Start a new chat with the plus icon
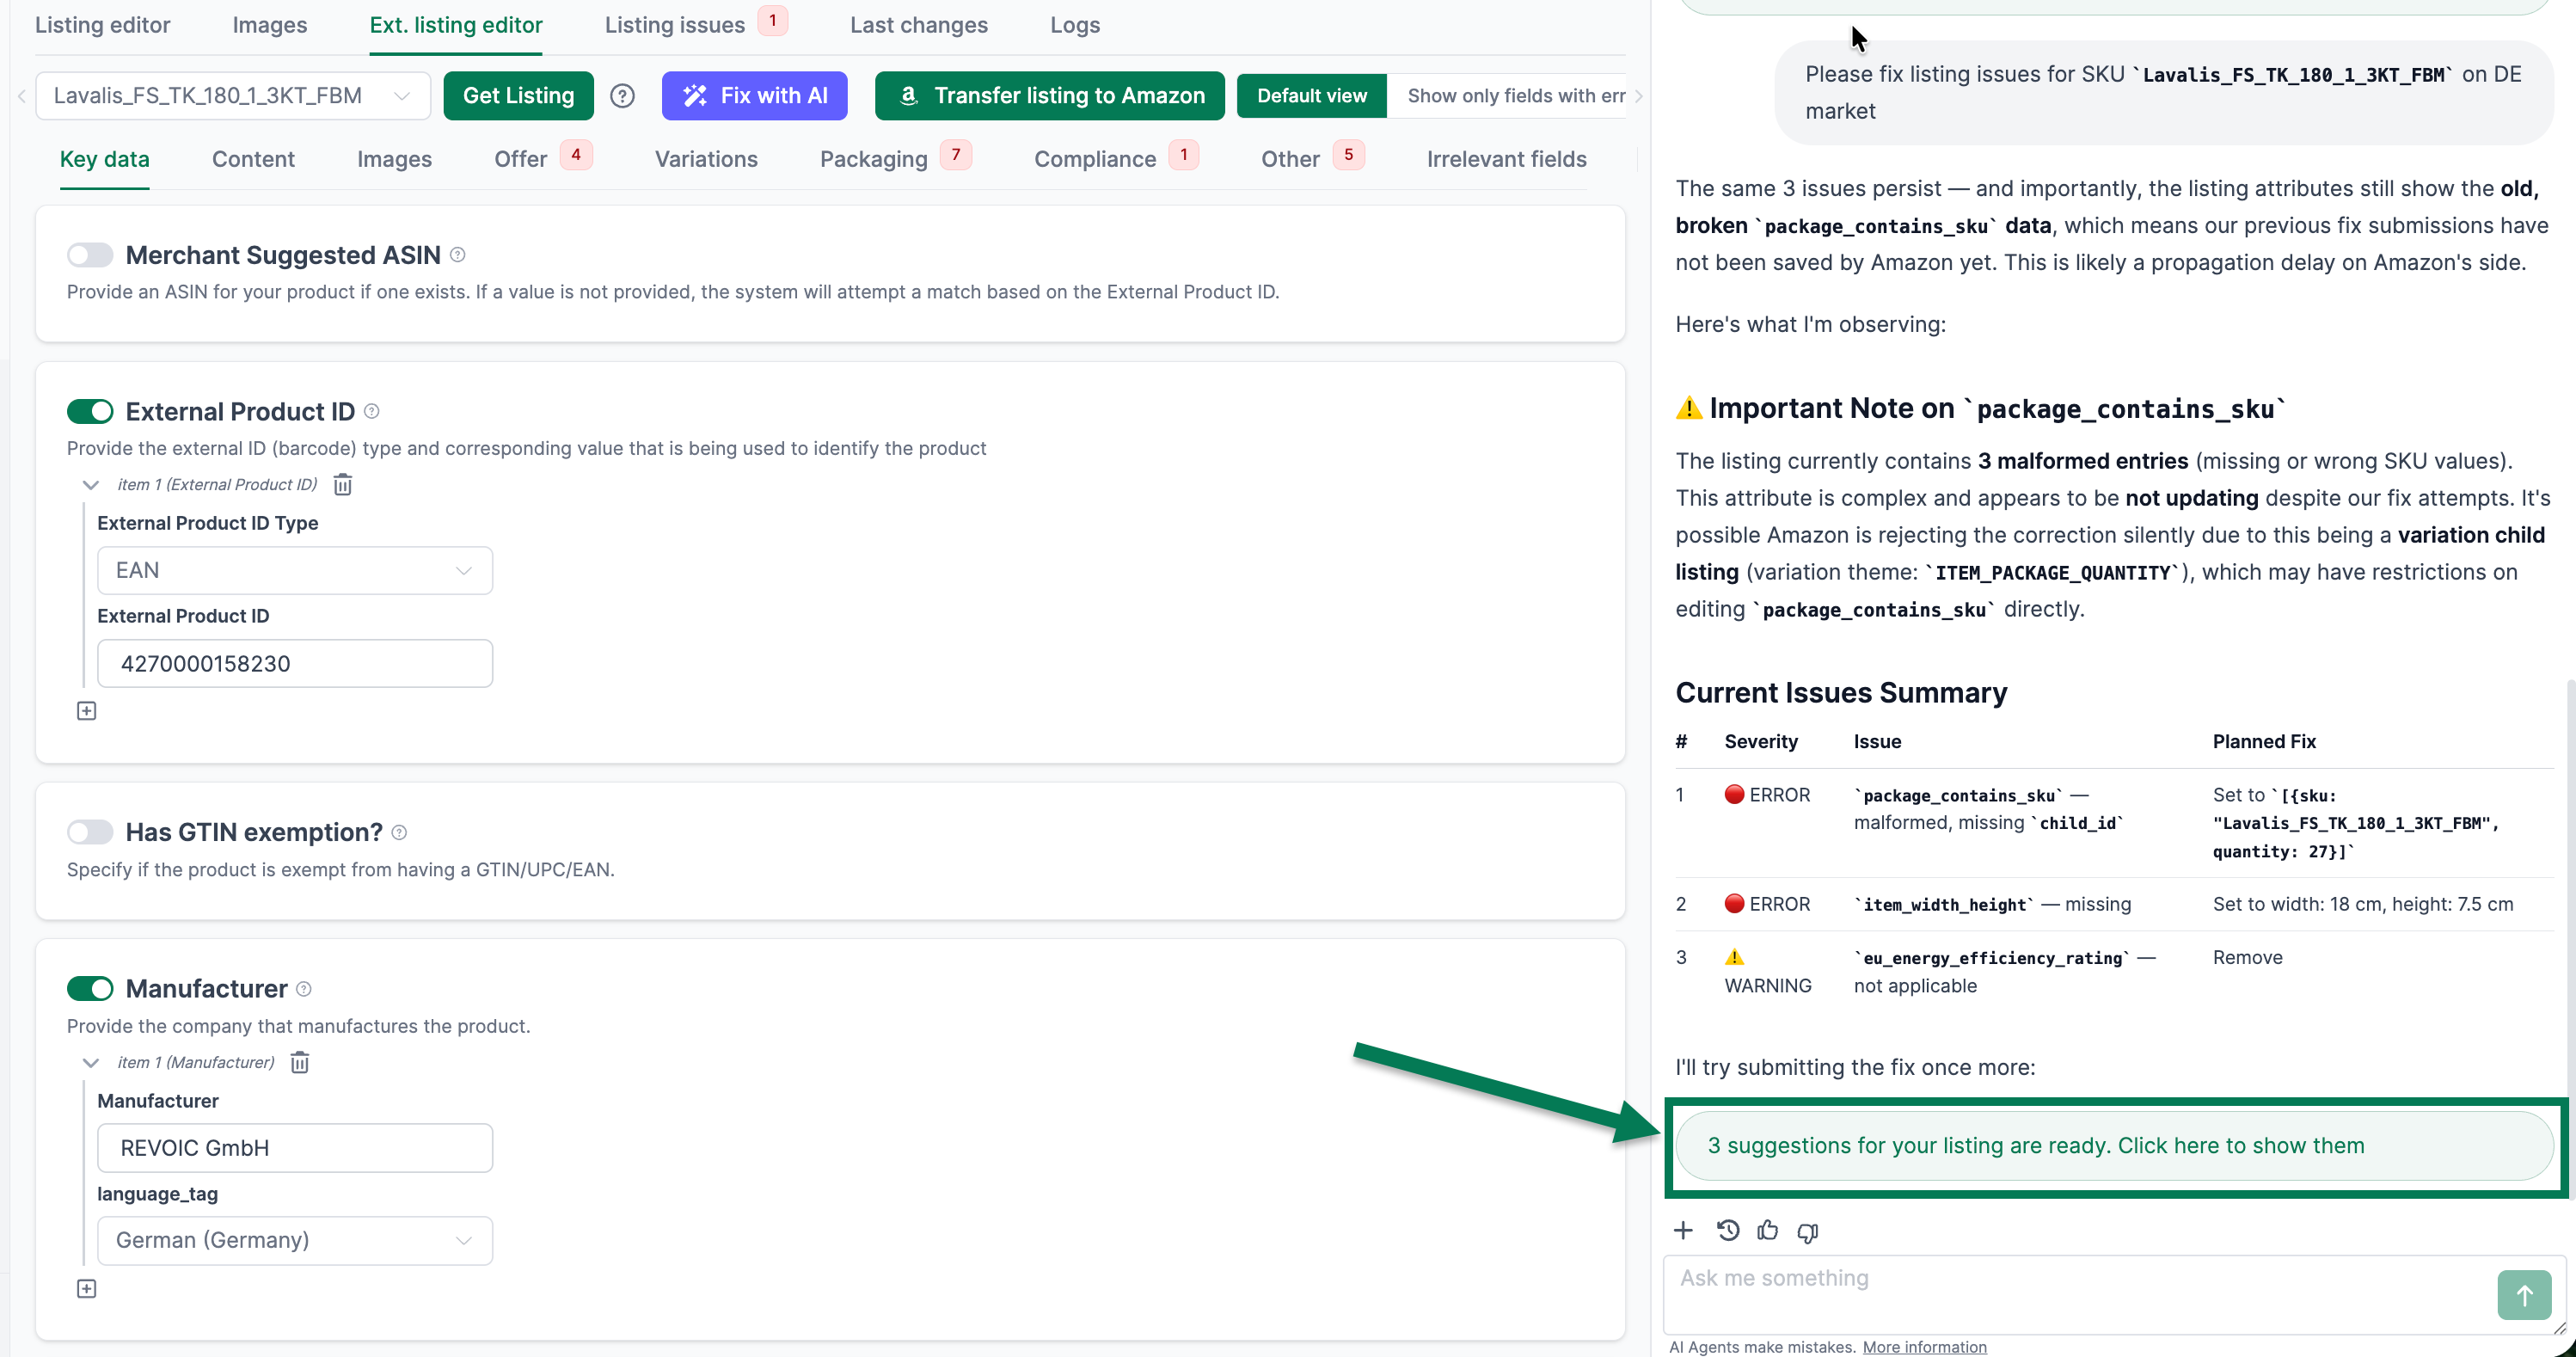Screen dimensions: 2576x1357 click(x=1683, y=1230)
